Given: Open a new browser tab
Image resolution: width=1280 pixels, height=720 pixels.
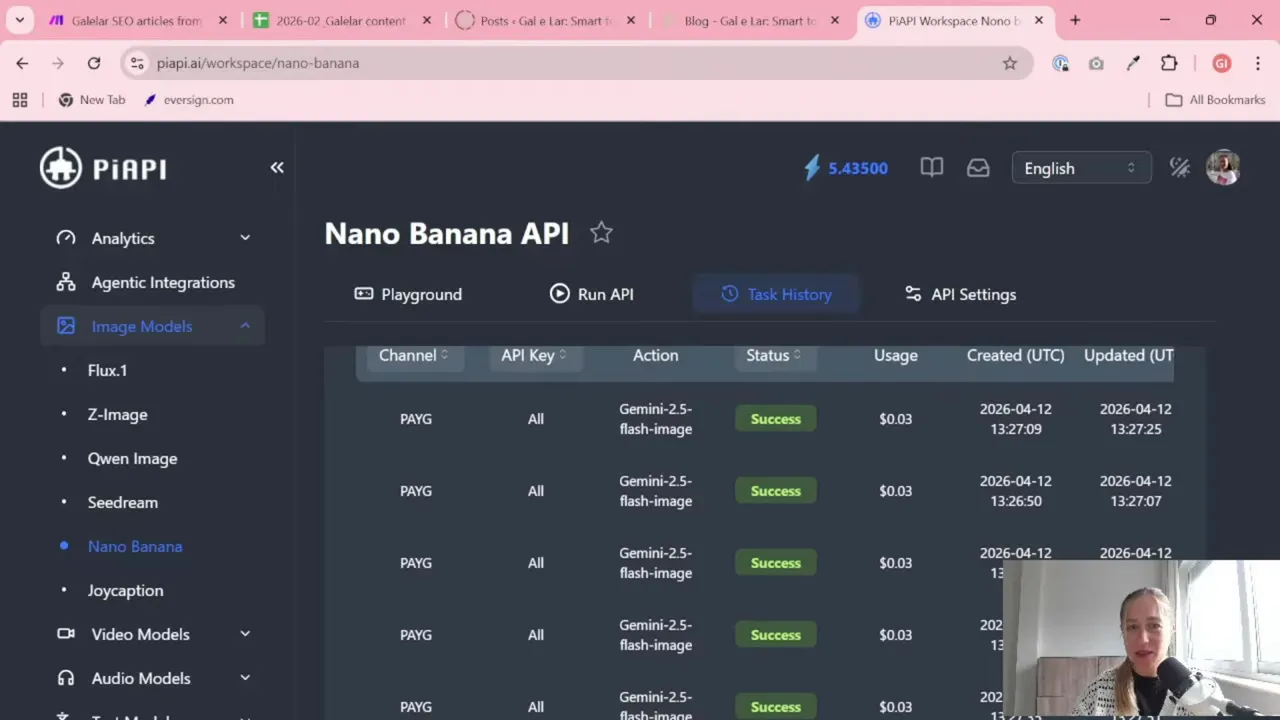Looking at the screenshot, I should click(x=1075, y=20).
